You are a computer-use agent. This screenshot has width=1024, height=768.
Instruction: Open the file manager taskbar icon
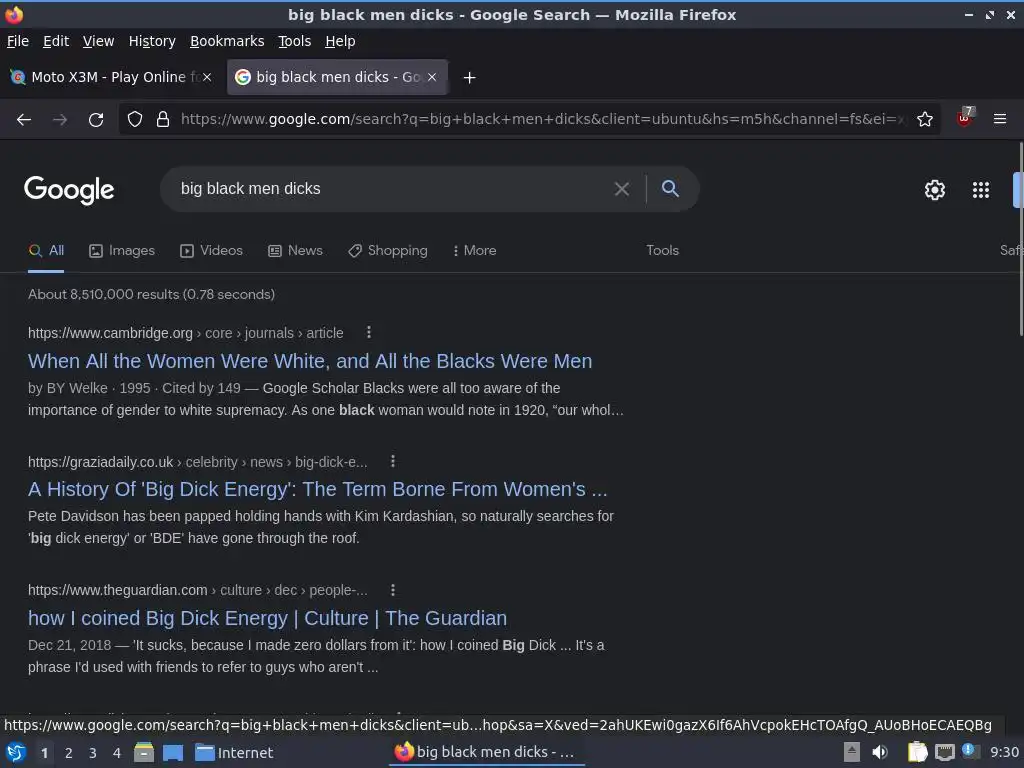point(144,752)
